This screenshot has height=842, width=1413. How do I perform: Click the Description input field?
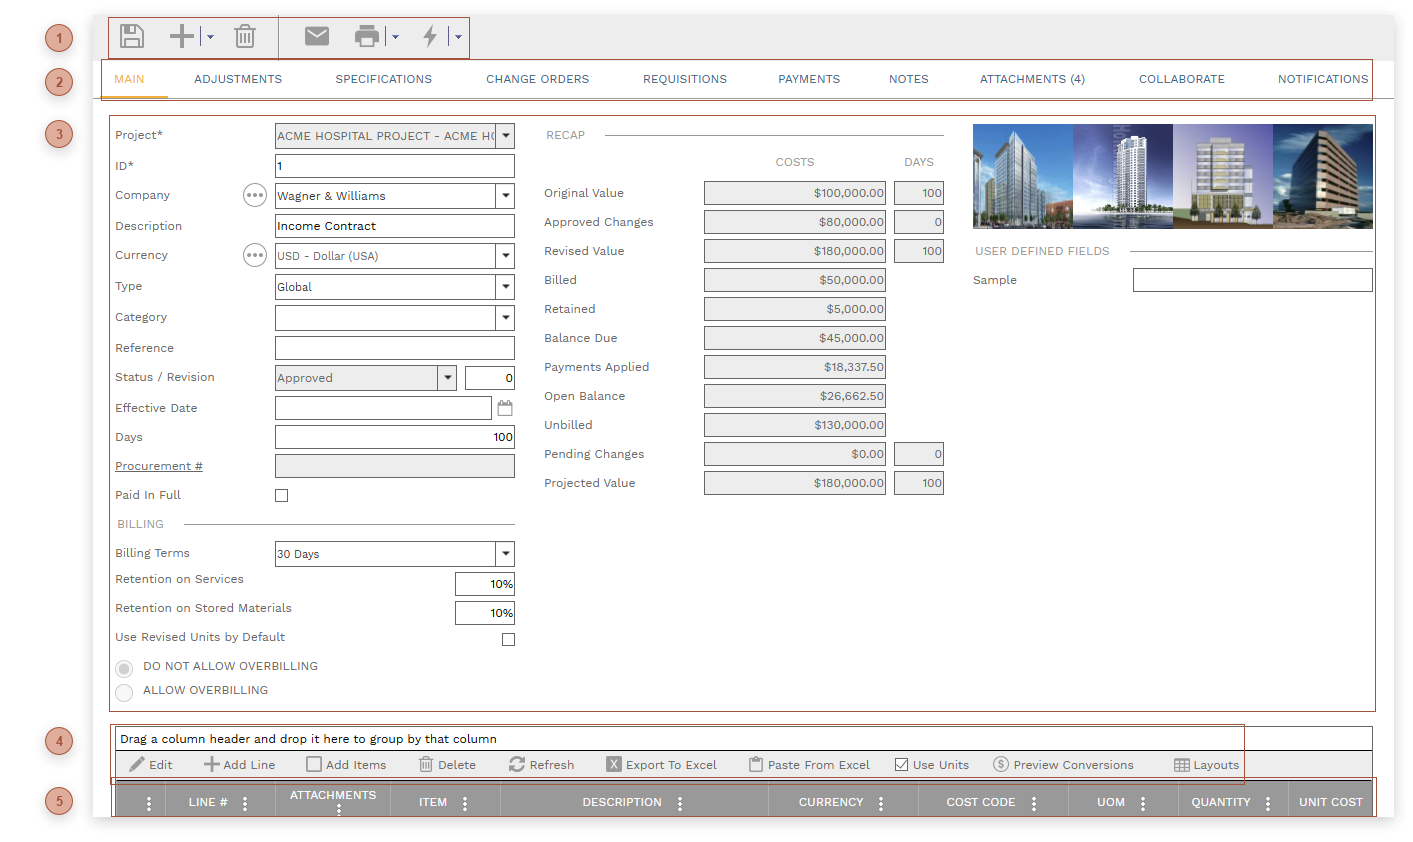coord(394,226)
